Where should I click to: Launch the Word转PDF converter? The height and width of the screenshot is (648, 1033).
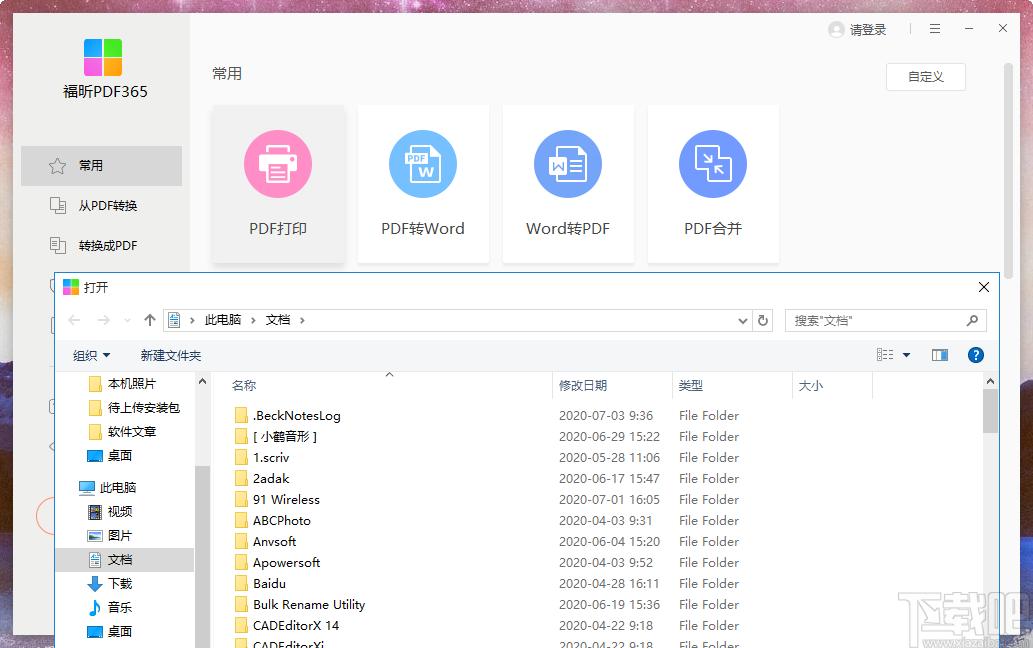[568, 184]
